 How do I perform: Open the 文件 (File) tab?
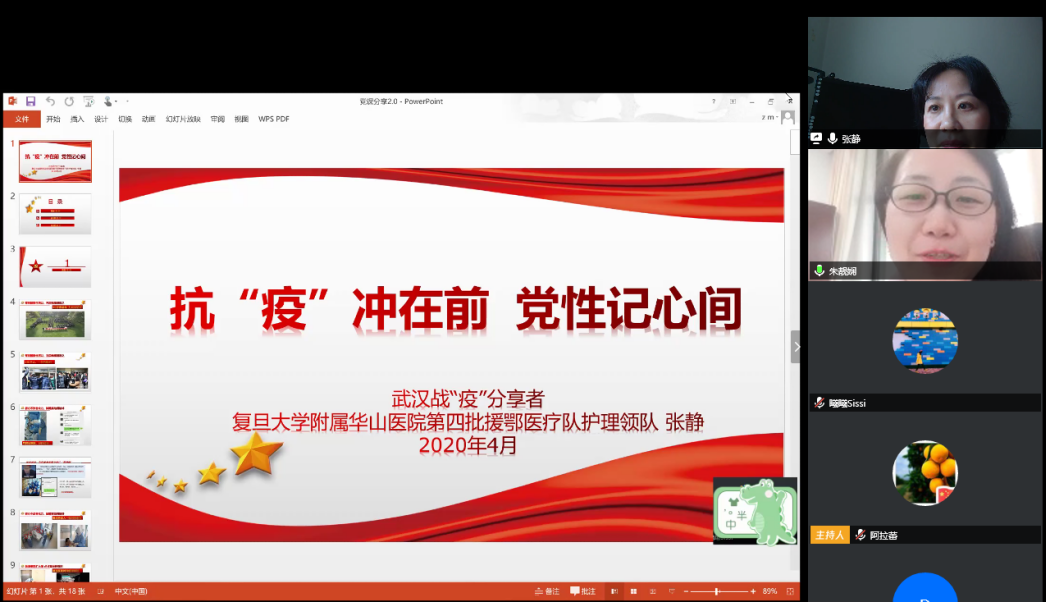click(x=22, y=119)
